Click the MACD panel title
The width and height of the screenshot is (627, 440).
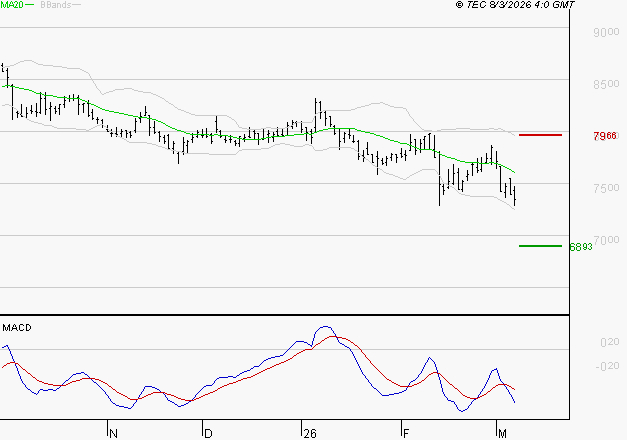click(x=17, y=328)
